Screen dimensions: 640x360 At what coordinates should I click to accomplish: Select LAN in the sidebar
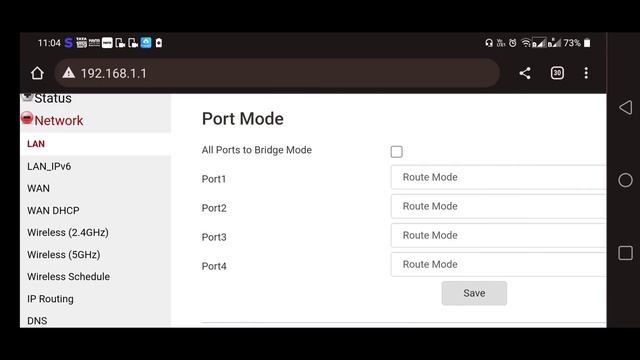point(36,144)
